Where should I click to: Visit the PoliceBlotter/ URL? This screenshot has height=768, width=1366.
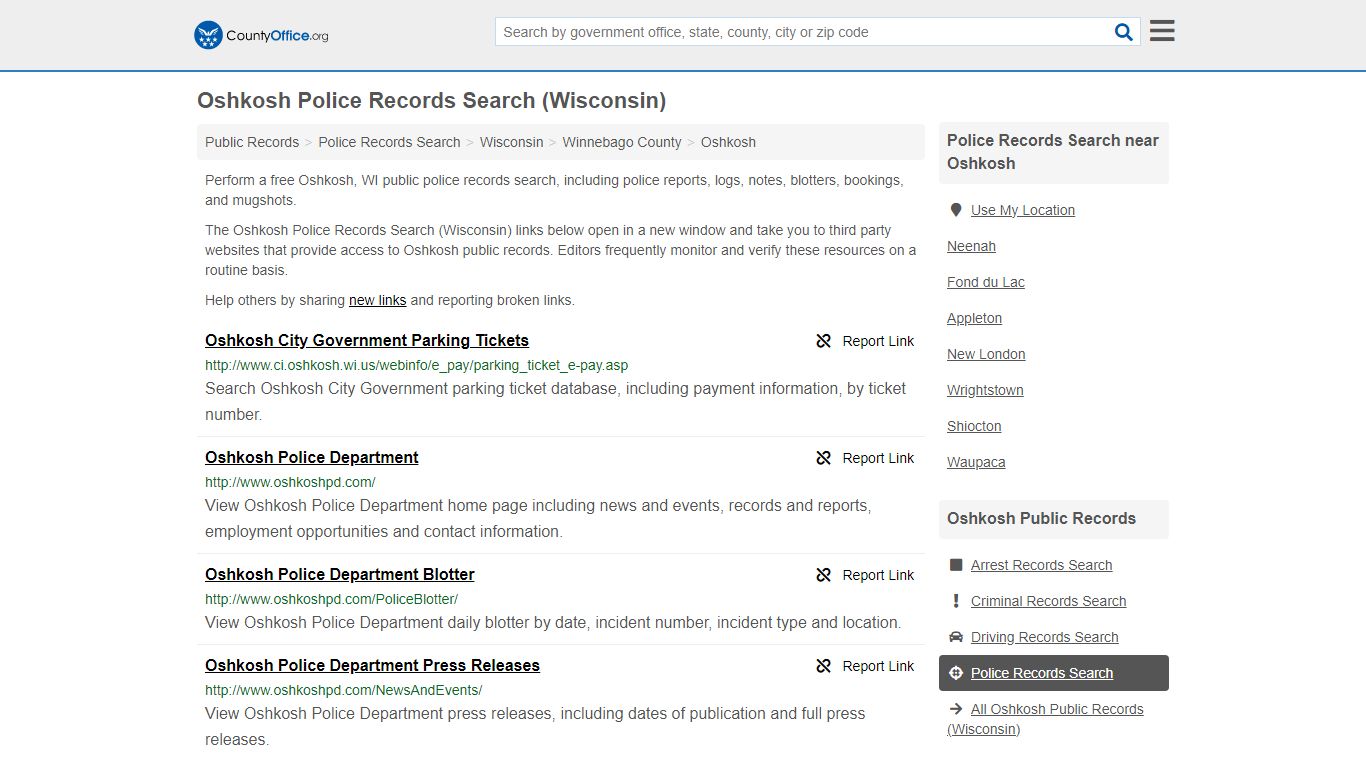click(x=331, y=599)
